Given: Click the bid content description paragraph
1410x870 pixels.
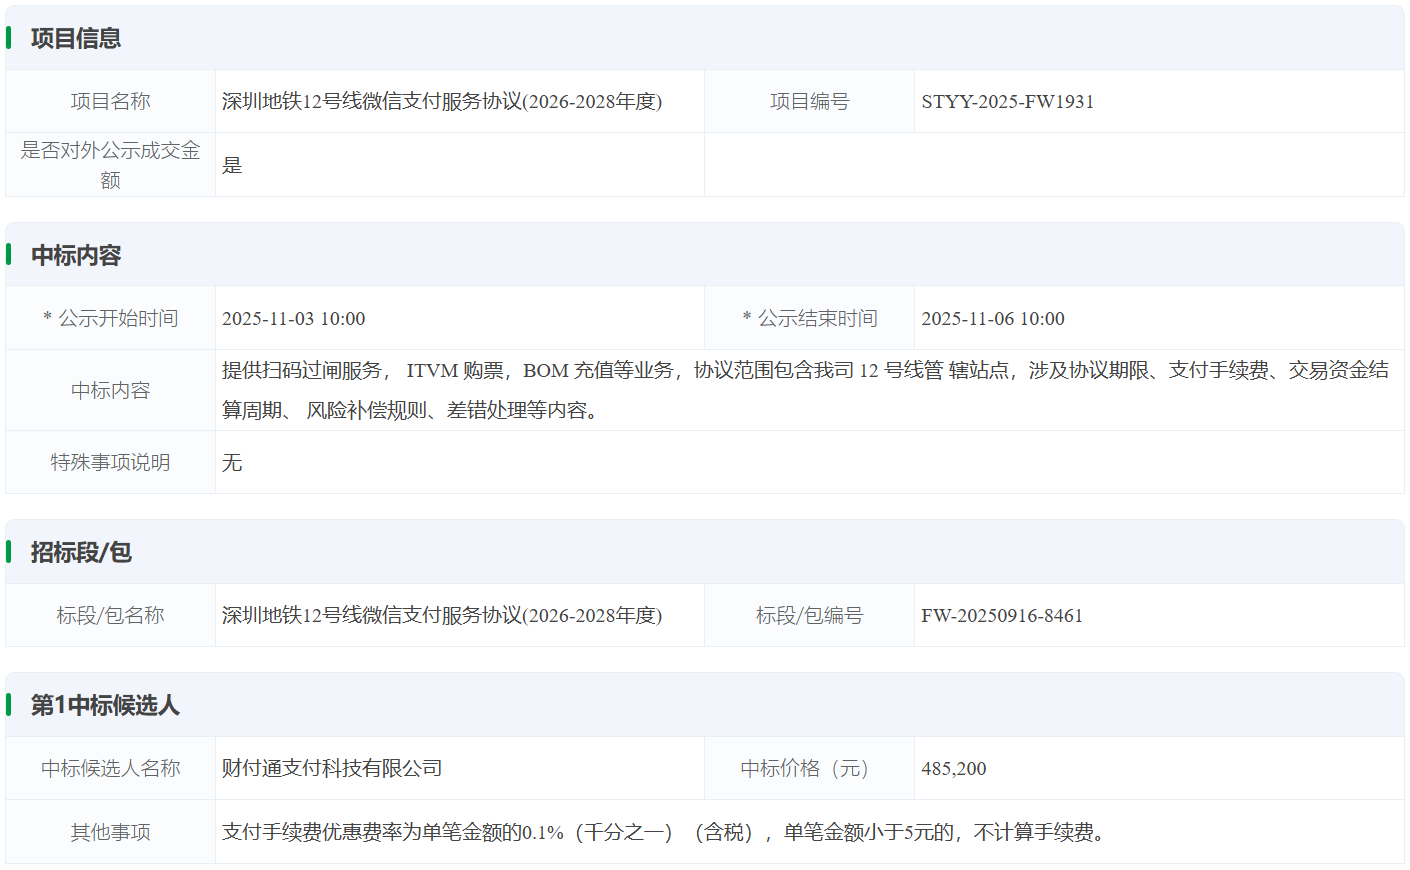Looking at the screenshot, I should [x=804, y=390].
